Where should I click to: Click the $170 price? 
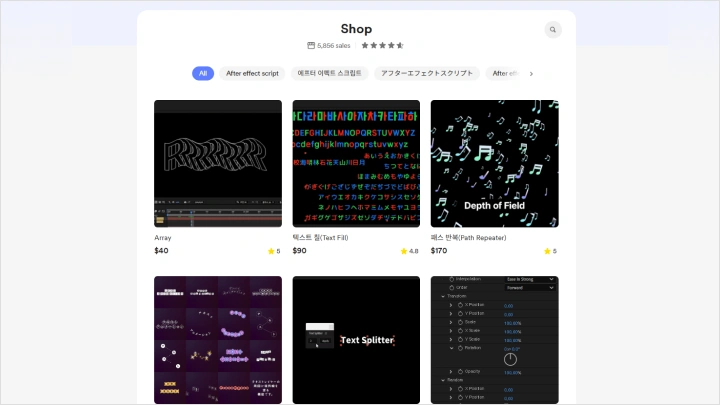[x=439, y=251]
